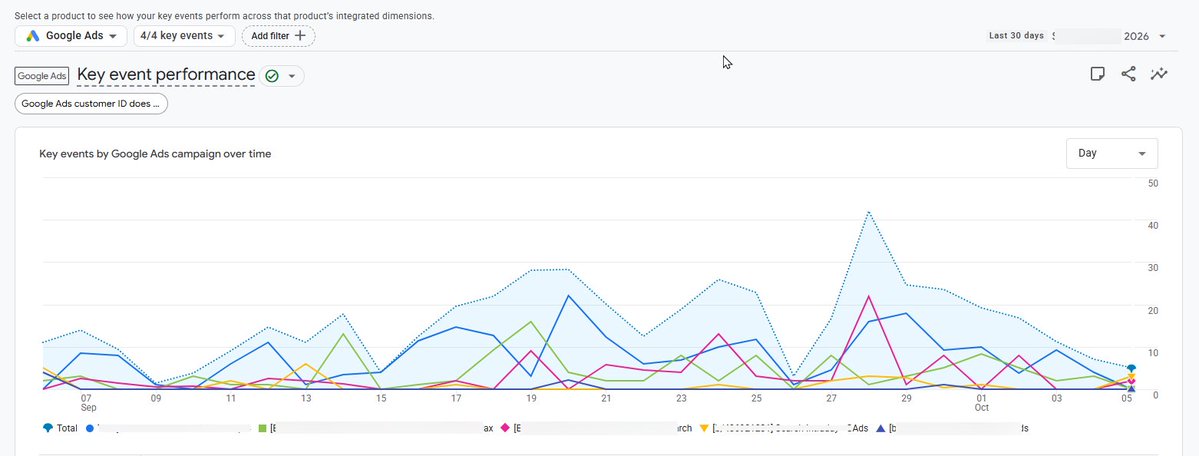Screen dimensions: 1199x456
Task: Click the share report icon
Action: coord(1128,74)
